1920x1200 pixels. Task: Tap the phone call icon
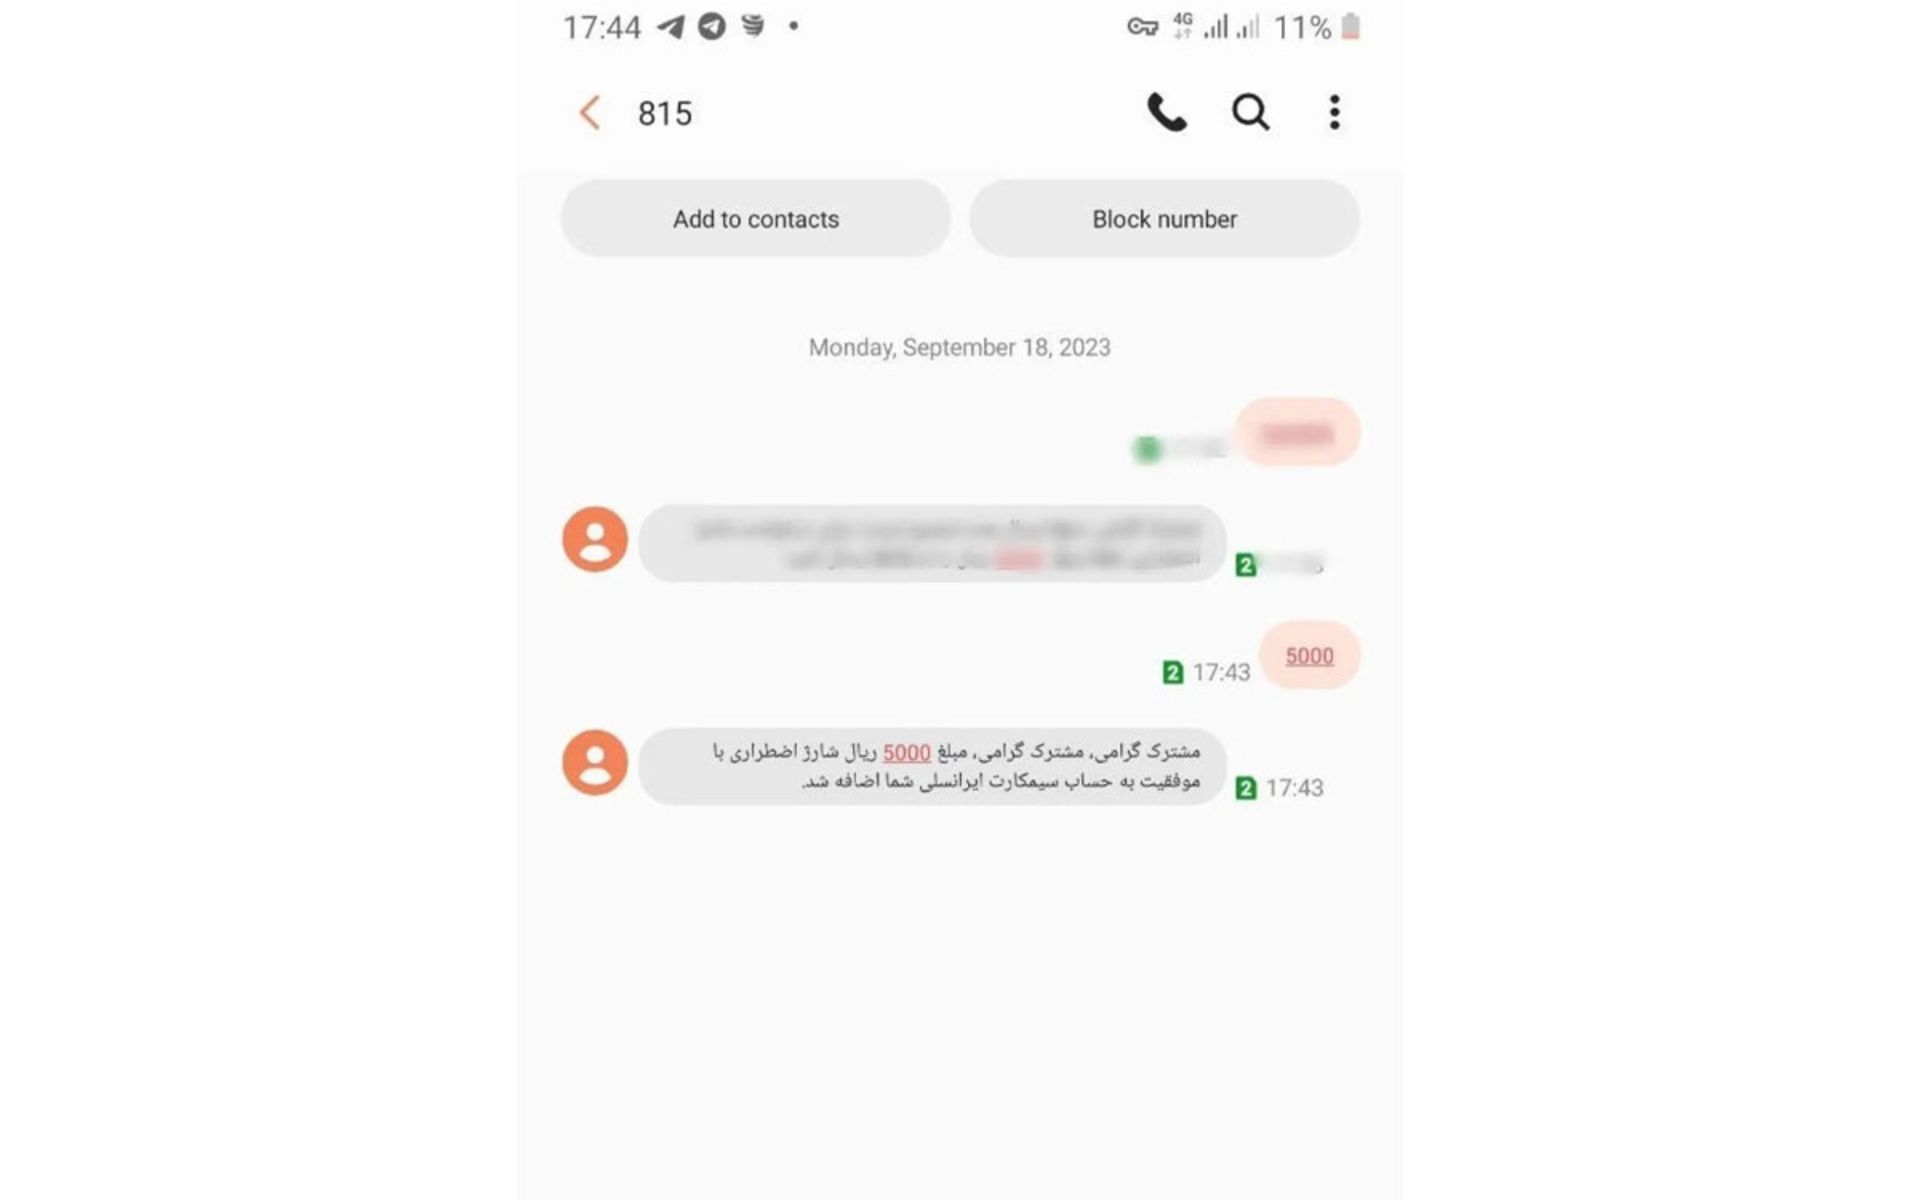pos(1165,112)
